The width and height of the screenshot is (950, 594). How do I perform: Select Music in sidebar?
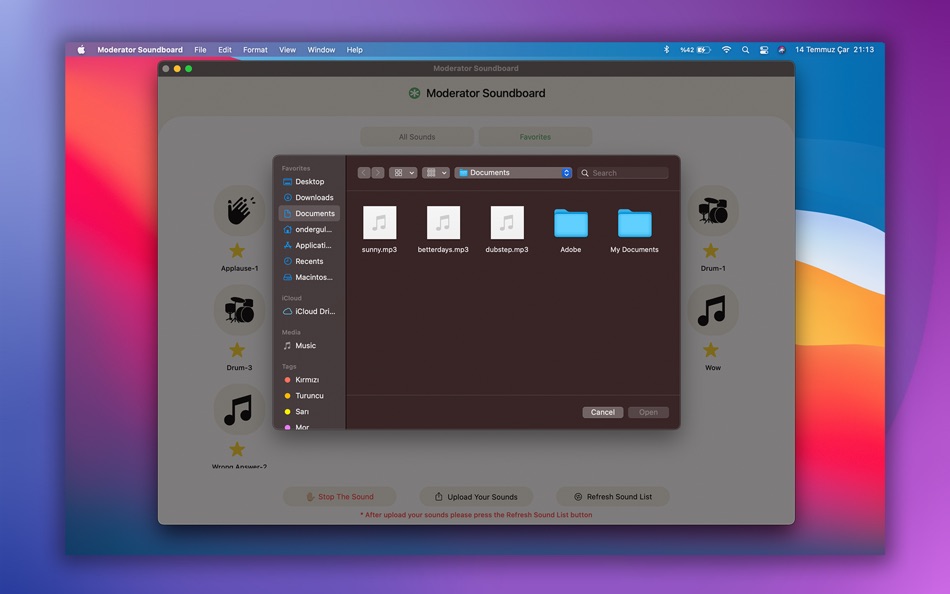tap(309, 345)
